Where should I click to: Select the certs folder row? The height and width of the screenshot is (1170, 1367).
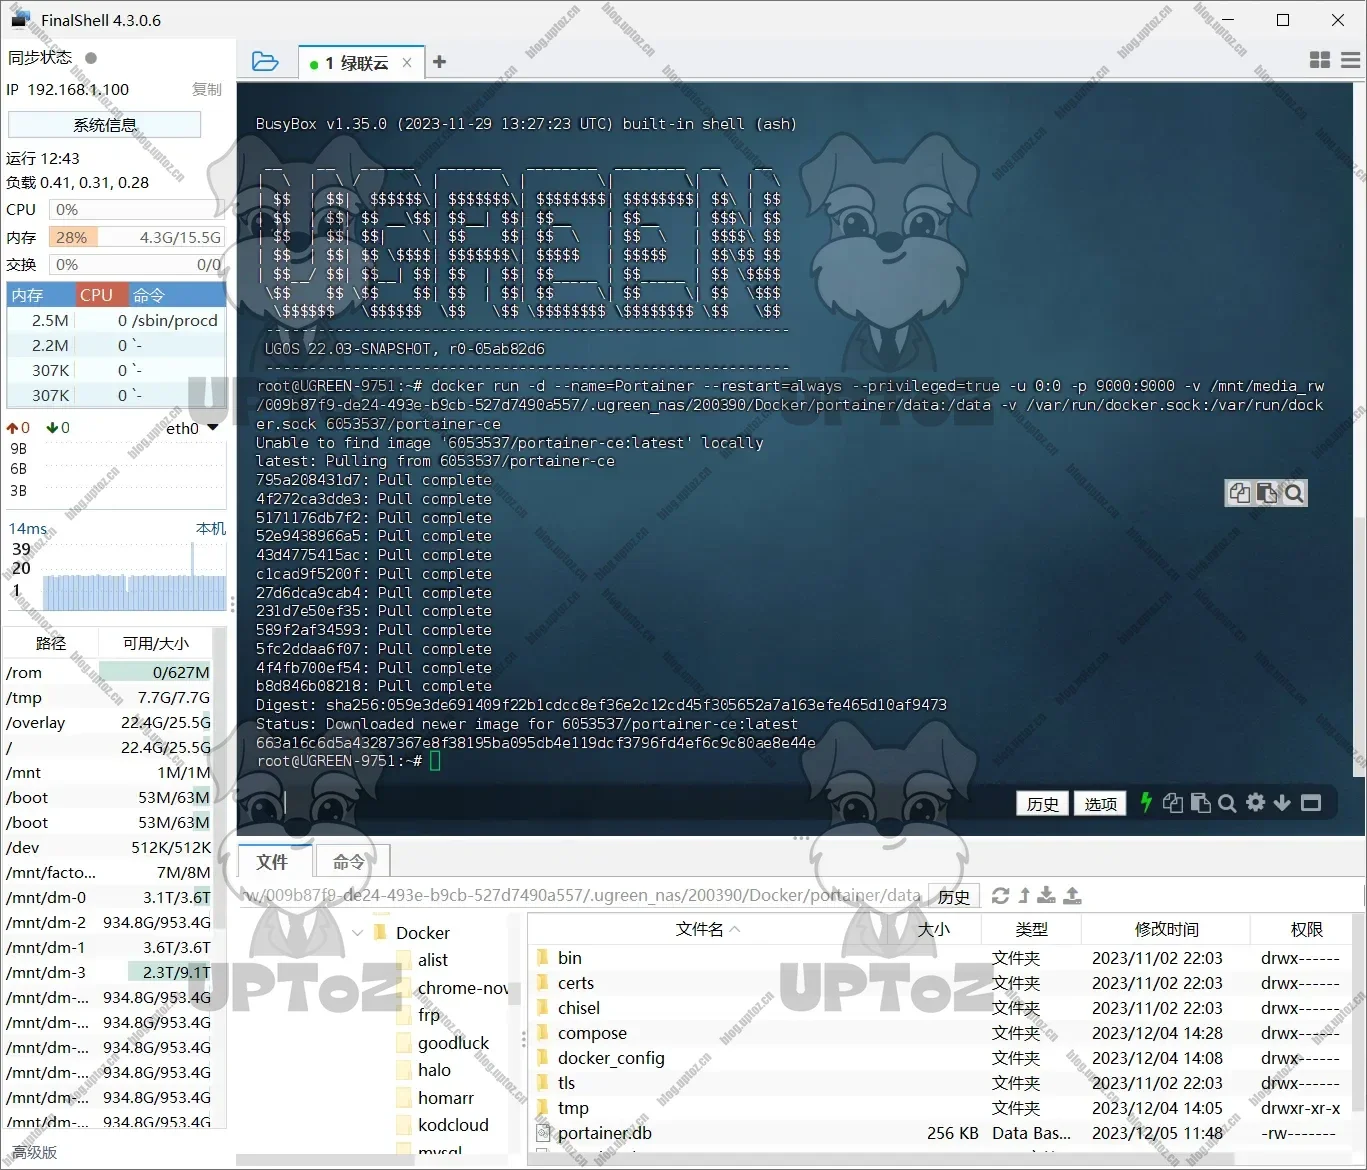[940, 983]
